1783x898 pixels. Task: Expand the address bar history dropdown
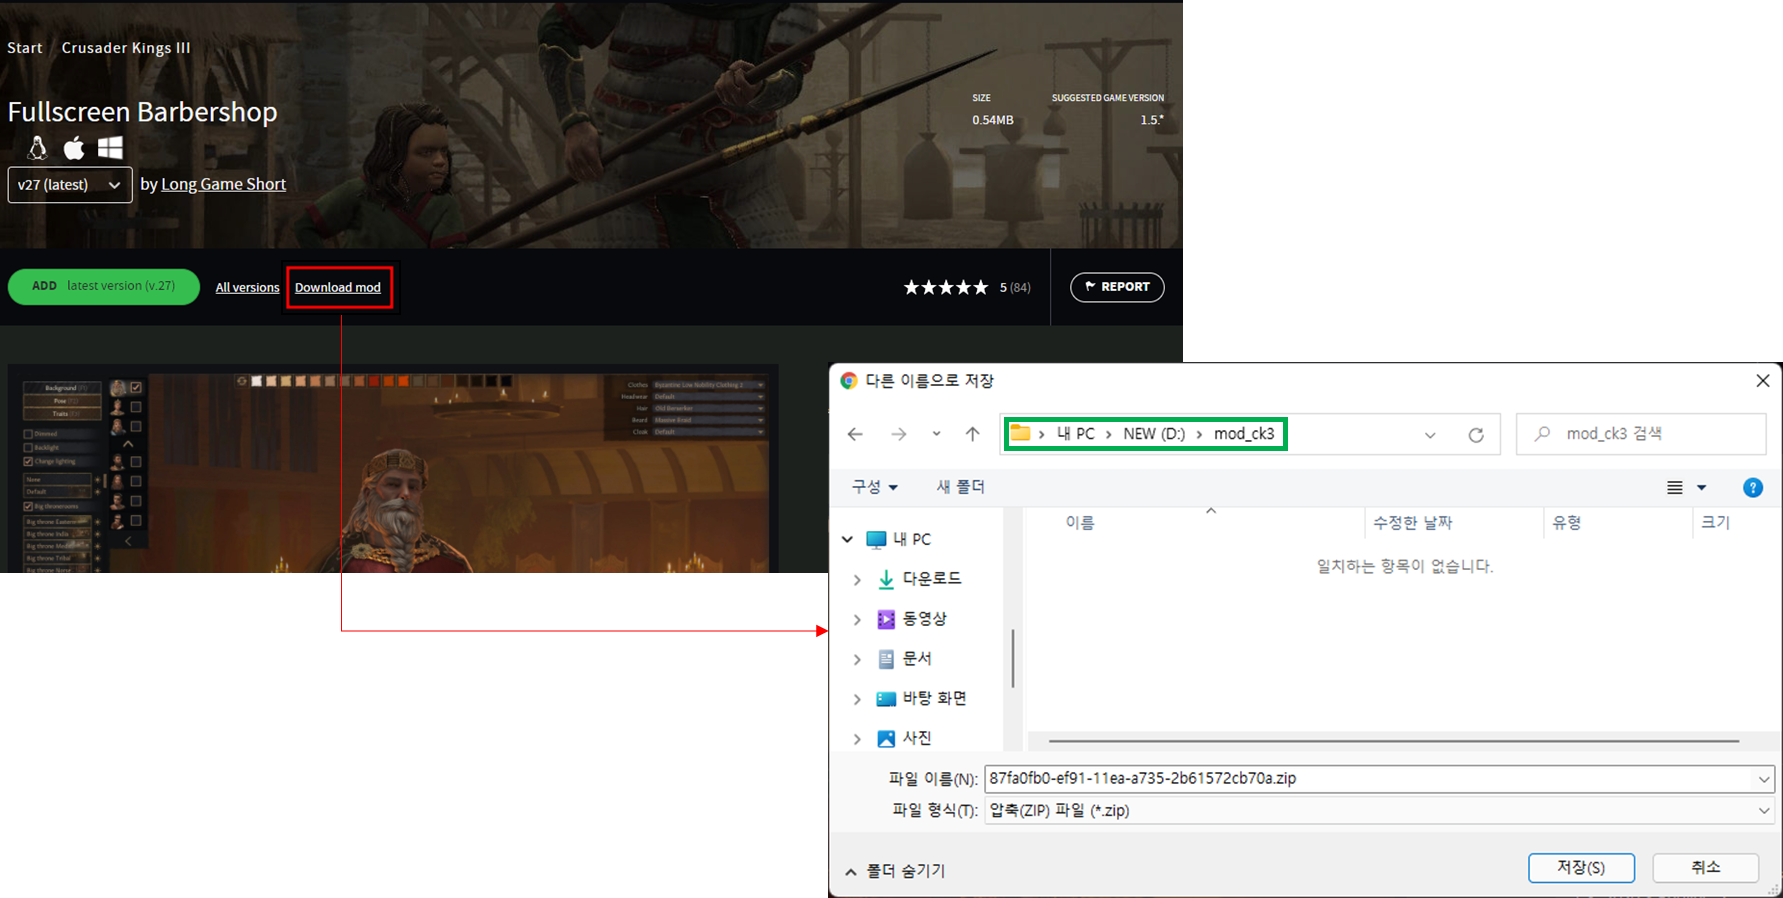[x=1430, y=435]
